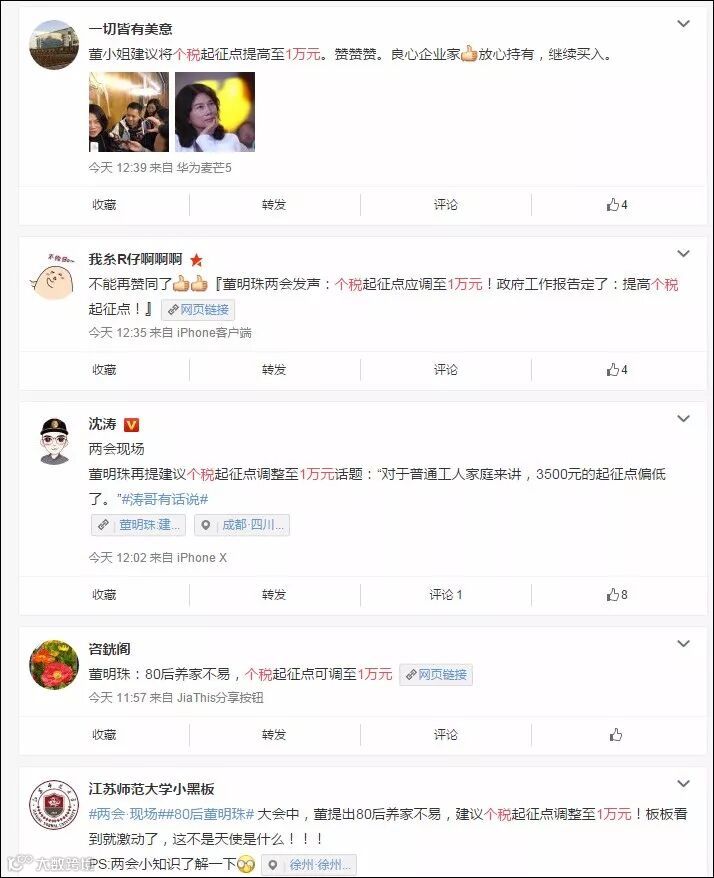Like the 我糸R仔啊啊啊 post with thumbs-up
Screen dimensions: 714x878
pos(617,370)
